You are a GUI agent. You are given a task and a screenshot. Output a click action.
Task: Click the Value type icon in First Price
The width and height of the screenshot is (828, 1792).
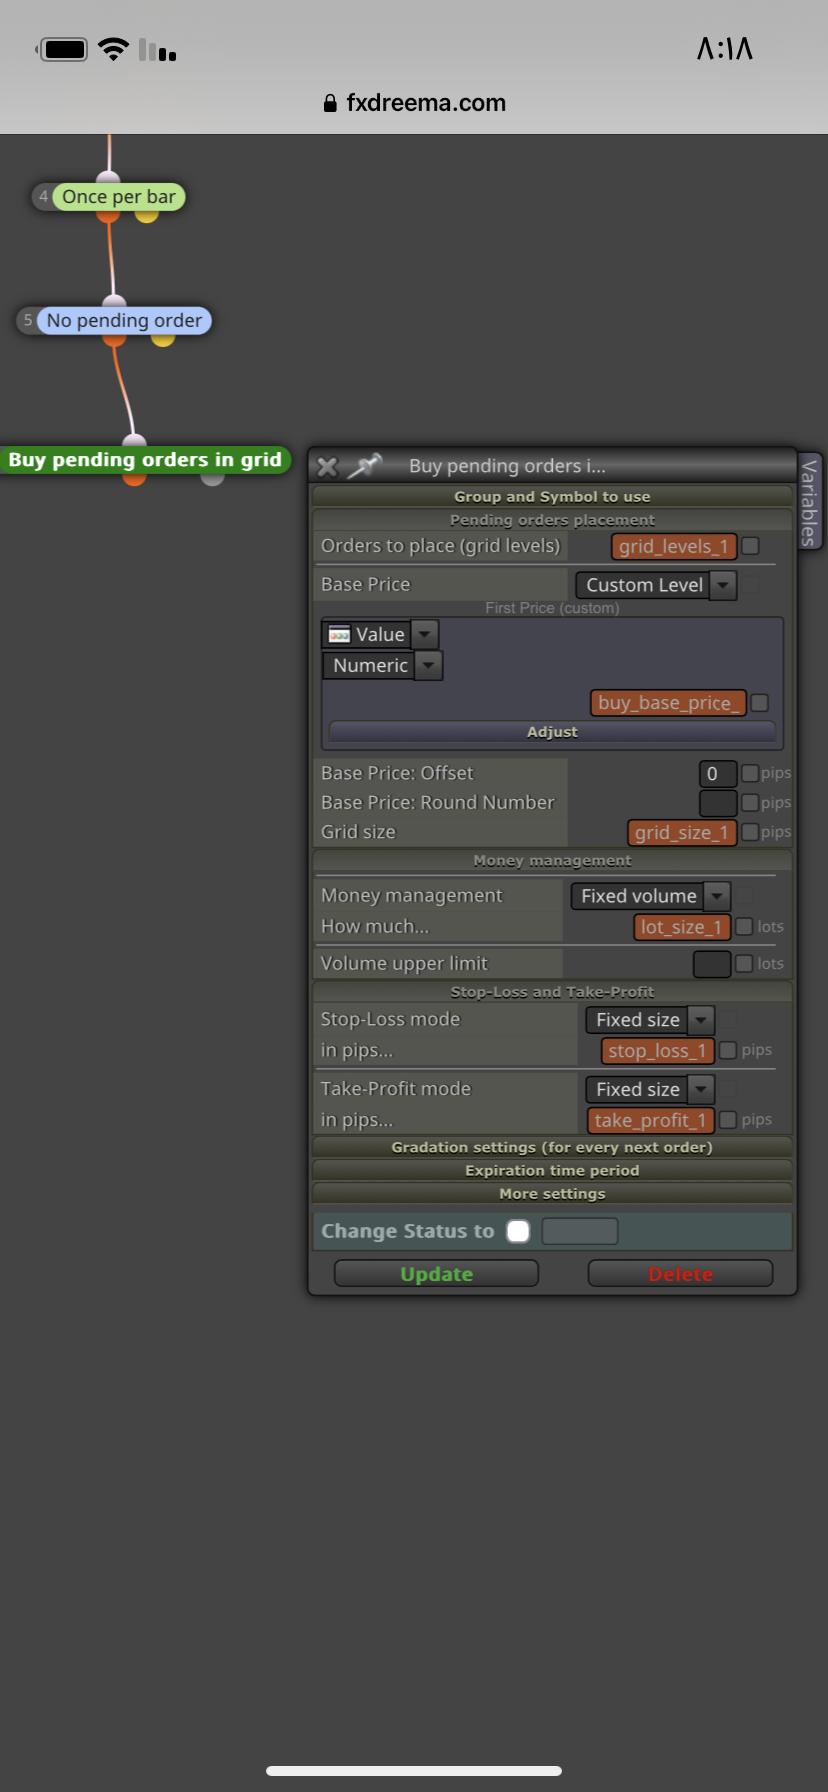pyautogui.click(x=339, y=634)
